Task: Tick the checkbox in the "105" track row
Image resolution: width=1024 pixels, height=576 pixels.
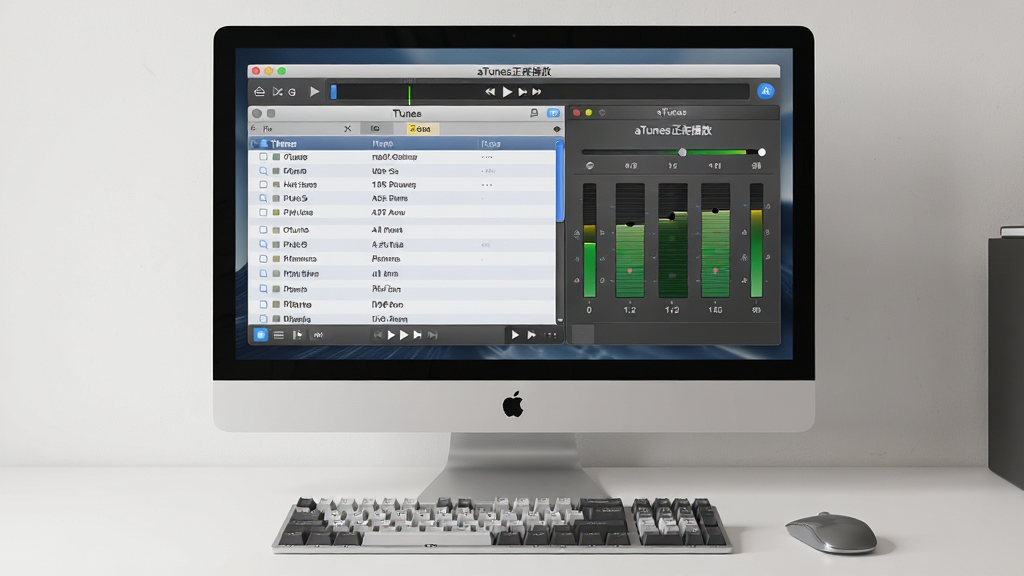Action: 263,185
